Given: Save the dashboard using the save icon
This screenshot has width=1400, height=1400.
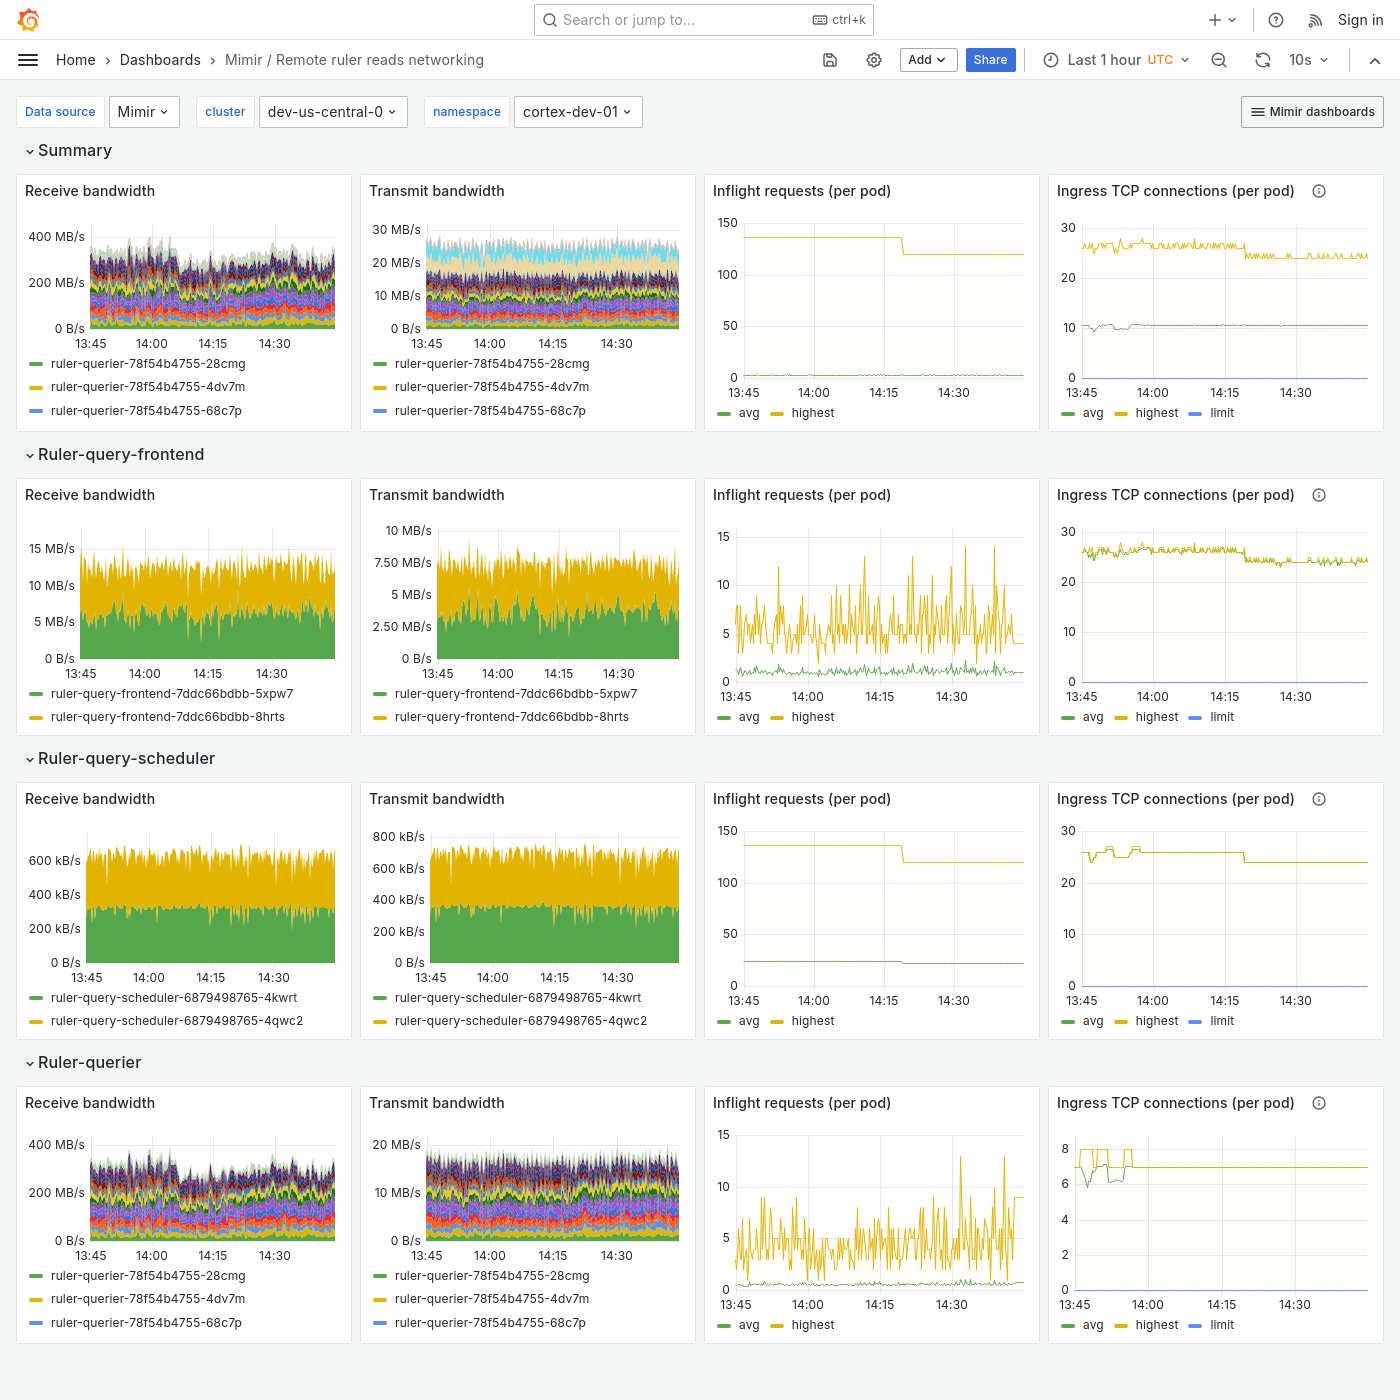Looking at the screenshot, I should click(830, 60).
